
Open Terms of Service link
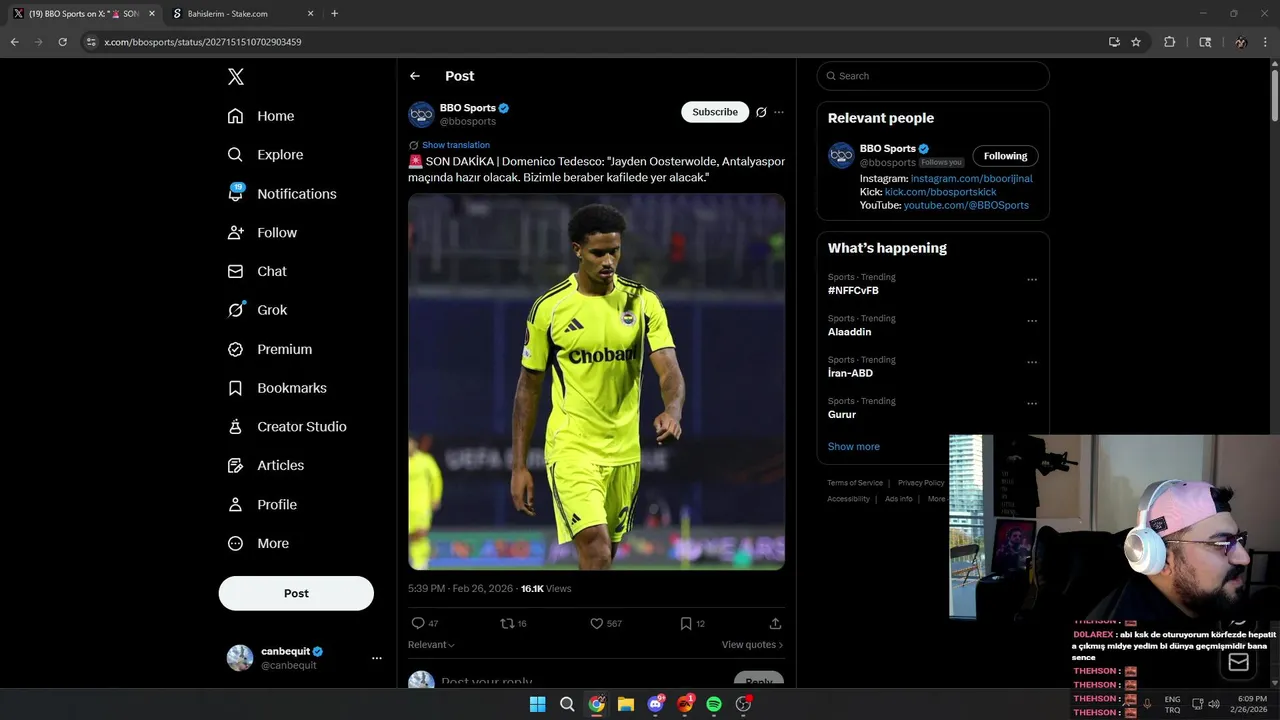pyautogui.click(x=855, y=483)
